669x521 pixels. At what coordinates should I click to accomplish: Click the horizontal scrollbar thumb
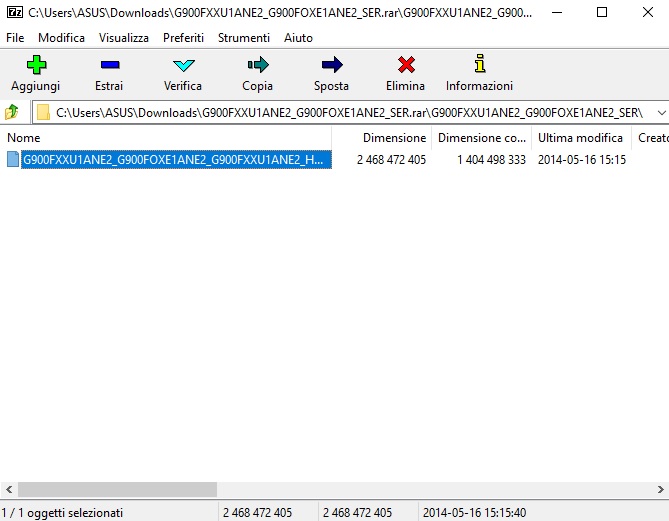117,489
